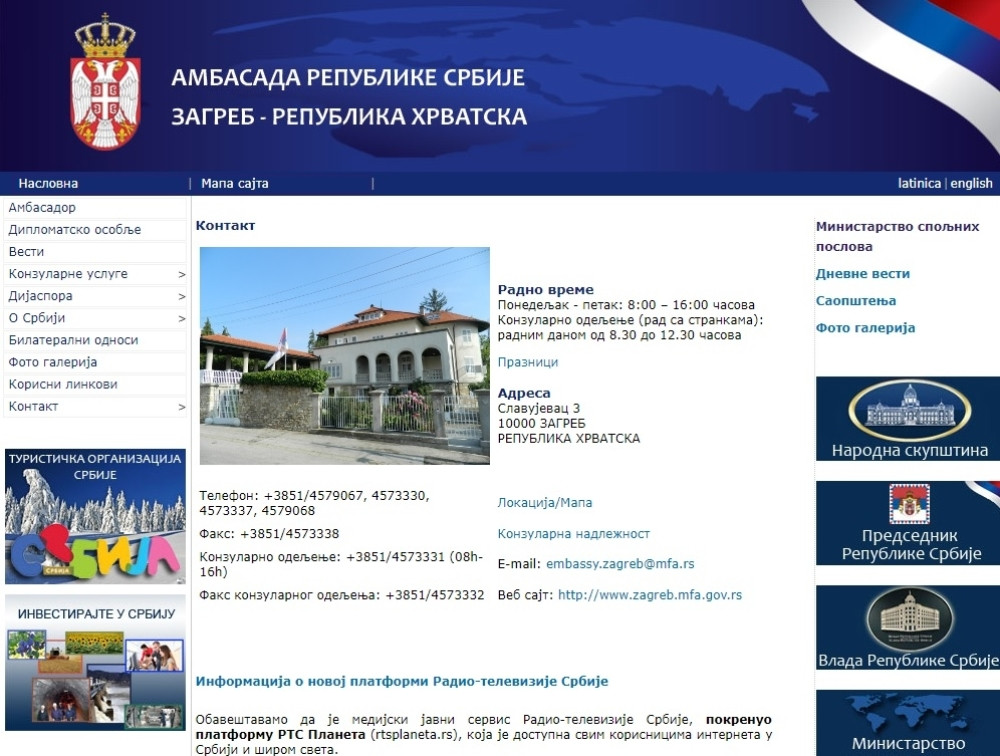Switch the site to latinica script
This screenshot has height=756, width=1000.
click(x=918, y=184)
